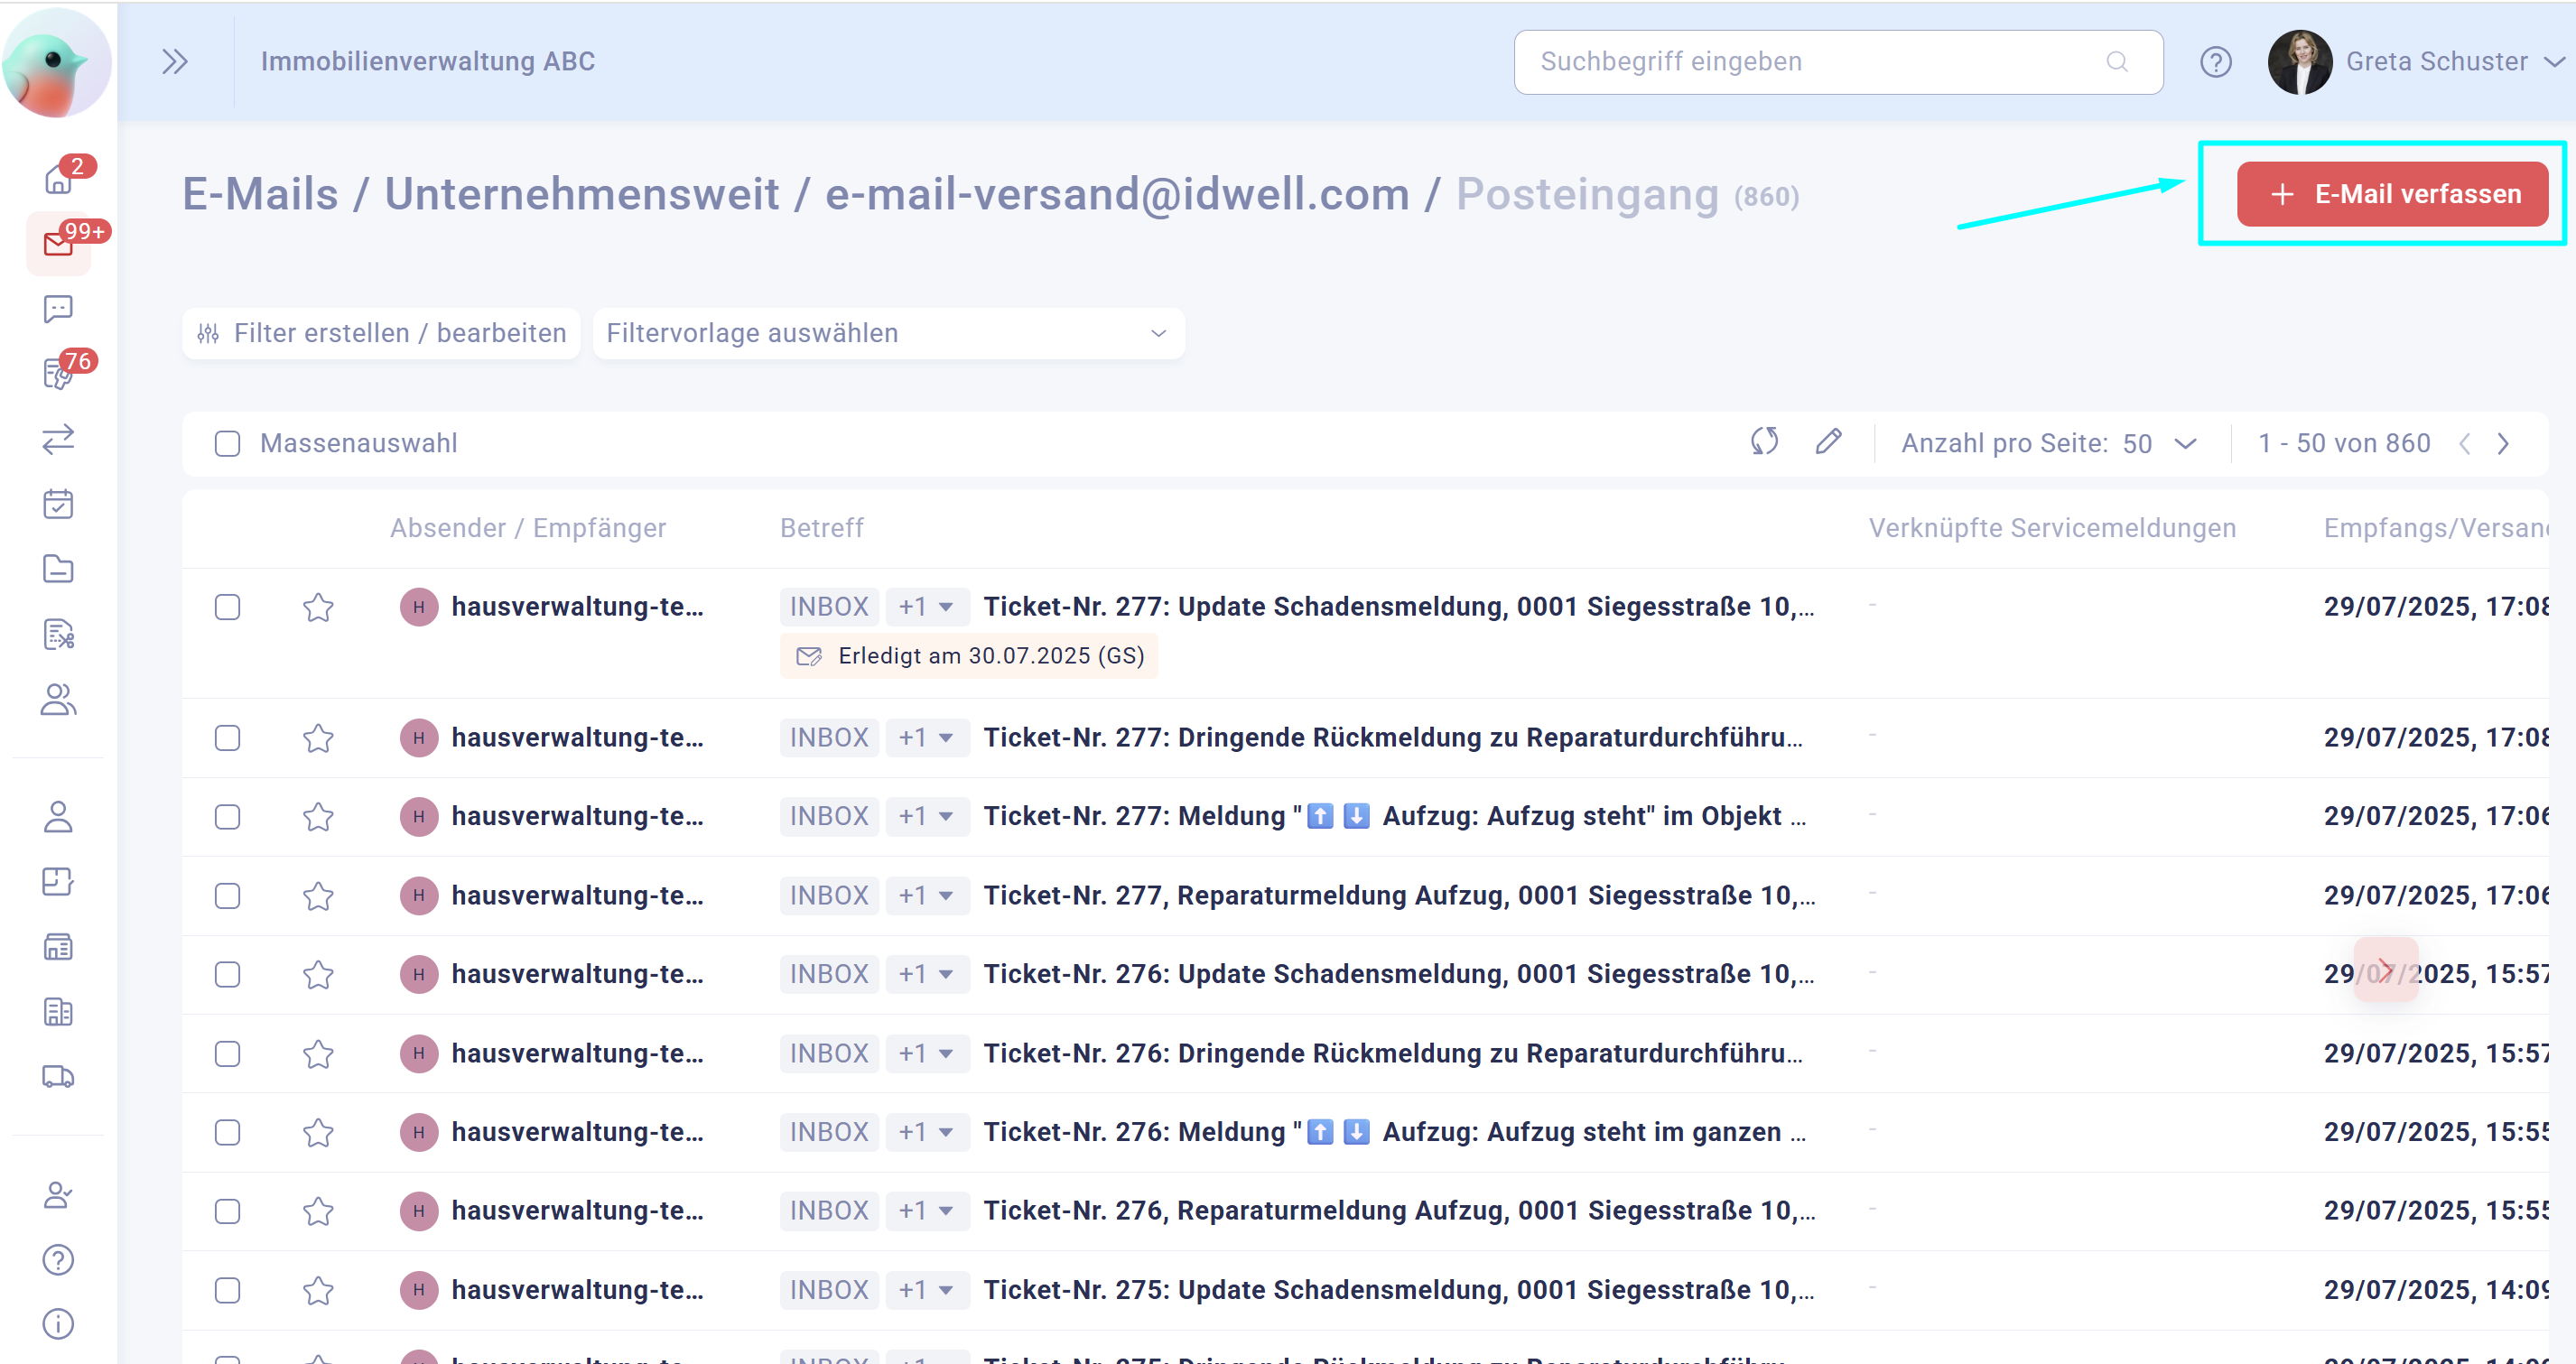Click the E-Mails breadcrumb
Viewport: 2576px width, 1364px height.
(260, 194)
